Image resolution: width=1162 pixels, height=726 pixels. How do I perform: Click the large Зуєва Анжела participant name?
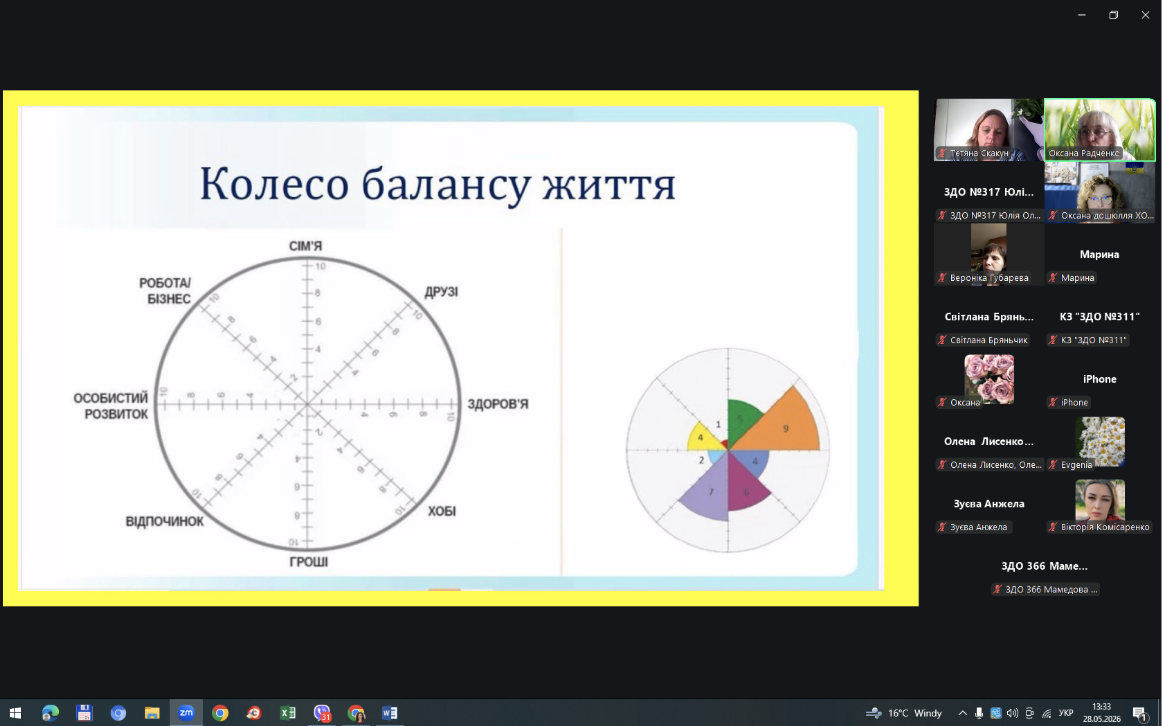click(989, 503)
